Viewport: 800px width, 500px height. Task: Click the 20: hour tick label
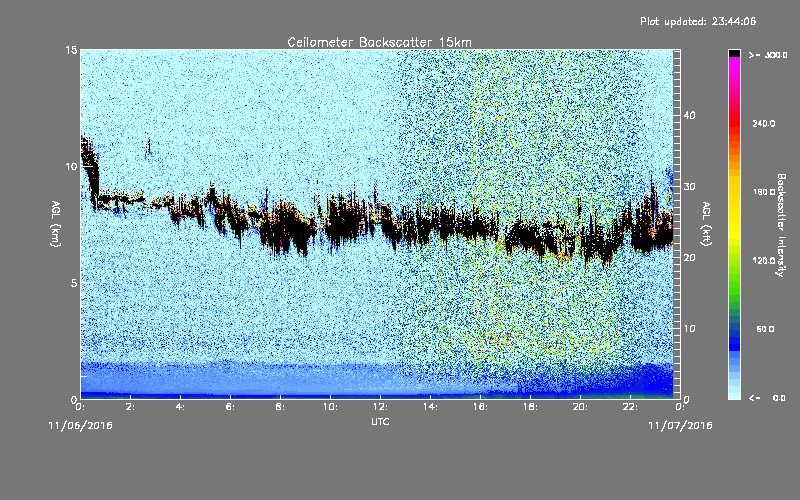point(581,407)
